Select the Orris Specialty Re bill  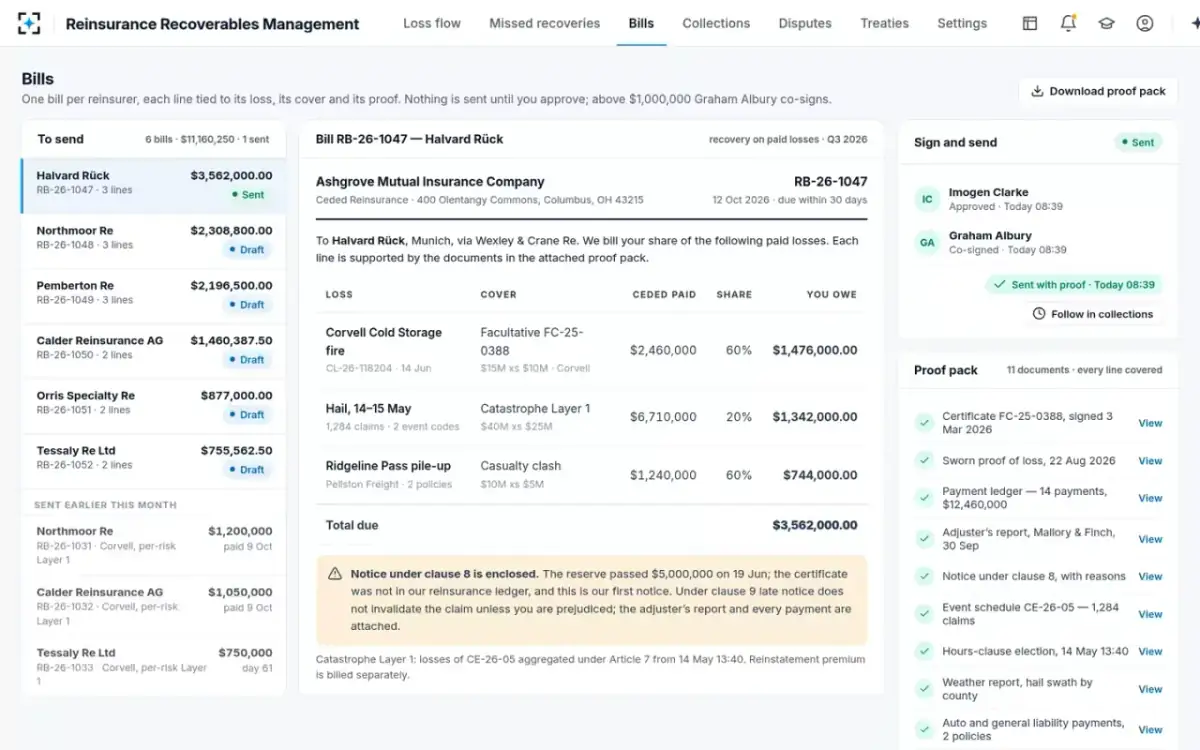[154, 406]
